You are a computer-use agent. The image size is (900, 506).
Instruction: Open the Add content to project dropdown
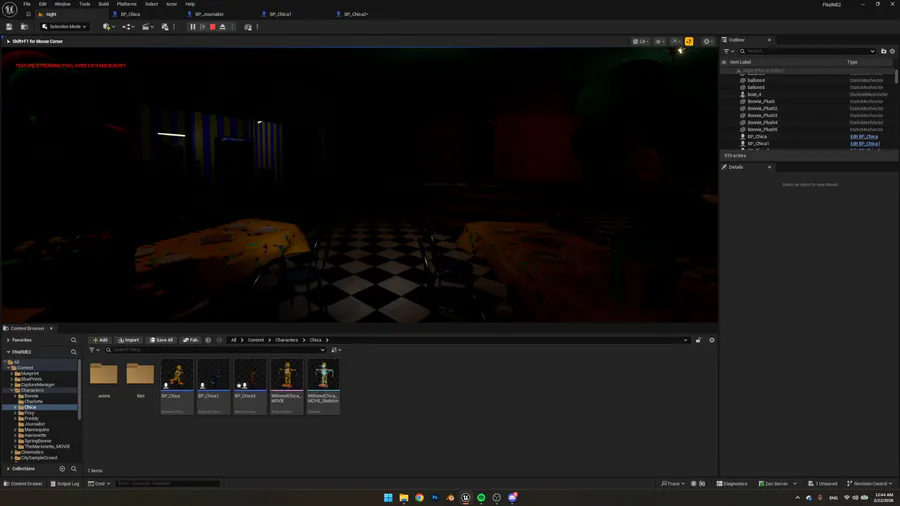[108, 26]
